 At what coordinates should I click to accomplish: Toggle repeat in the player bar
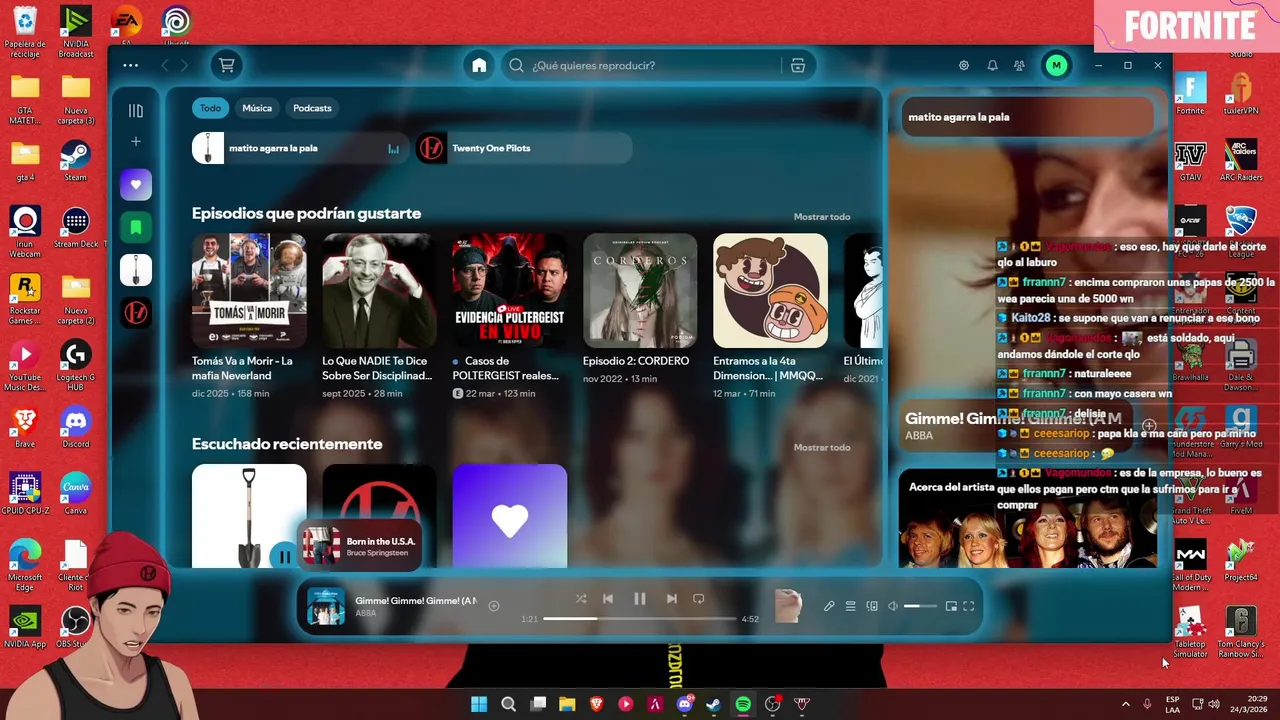tap(699, 599)
